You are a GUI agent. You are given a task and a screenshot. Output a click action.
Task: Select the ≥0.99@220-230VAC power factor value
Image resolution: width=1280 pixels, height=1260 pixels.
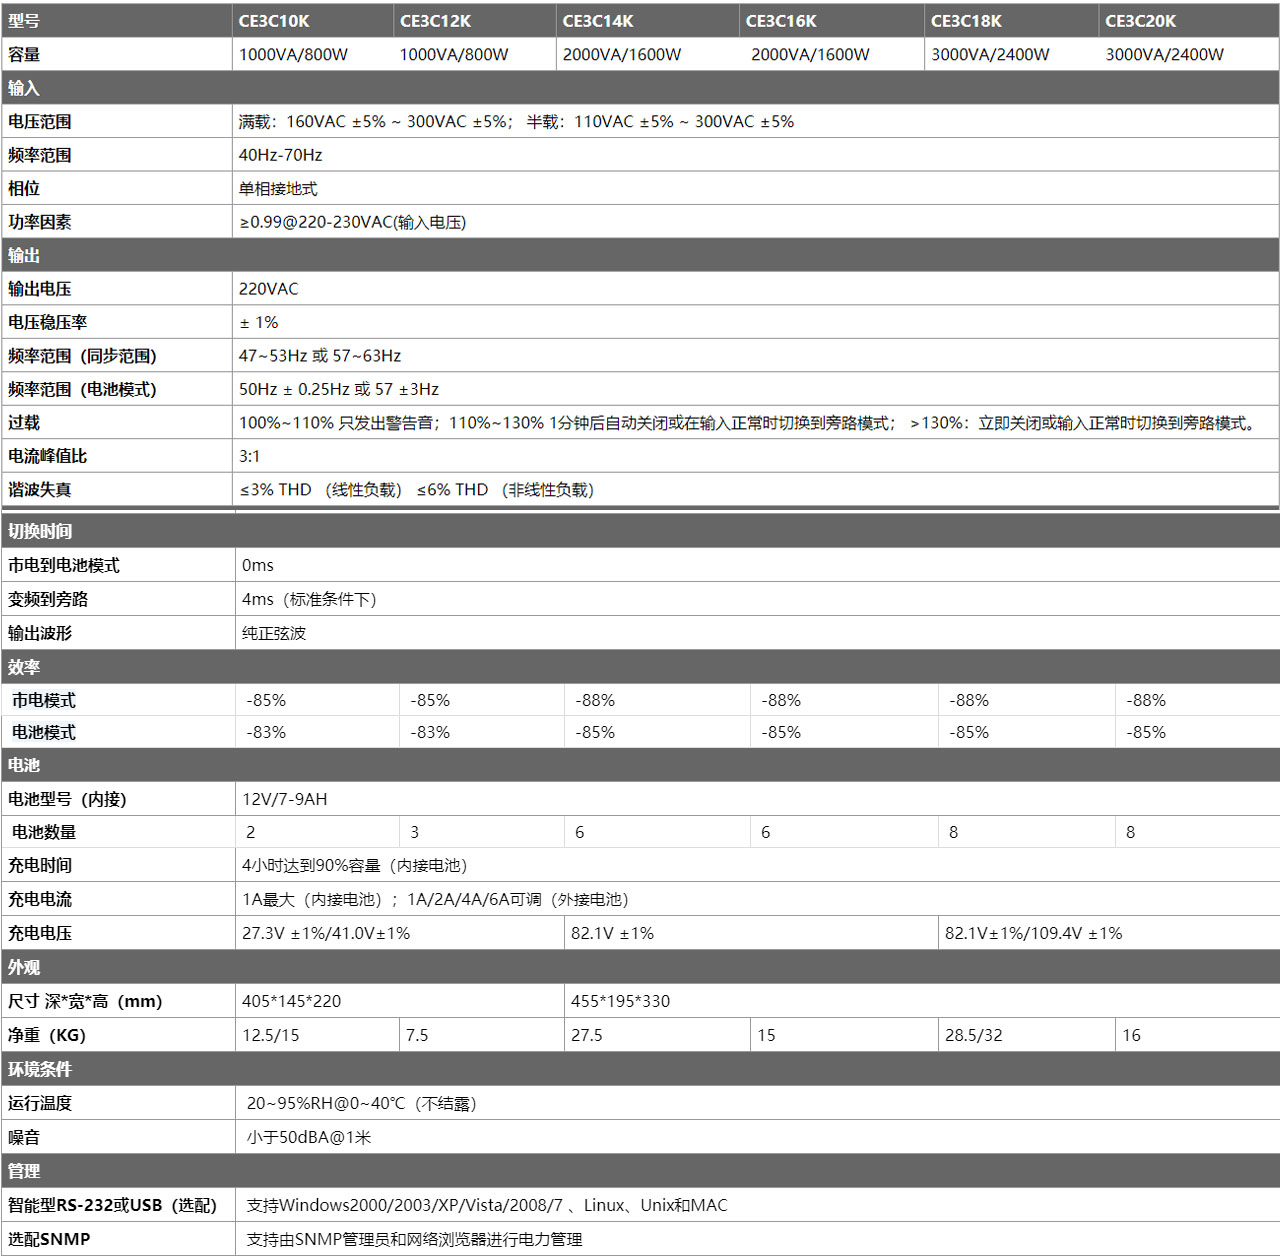point(352,222)
